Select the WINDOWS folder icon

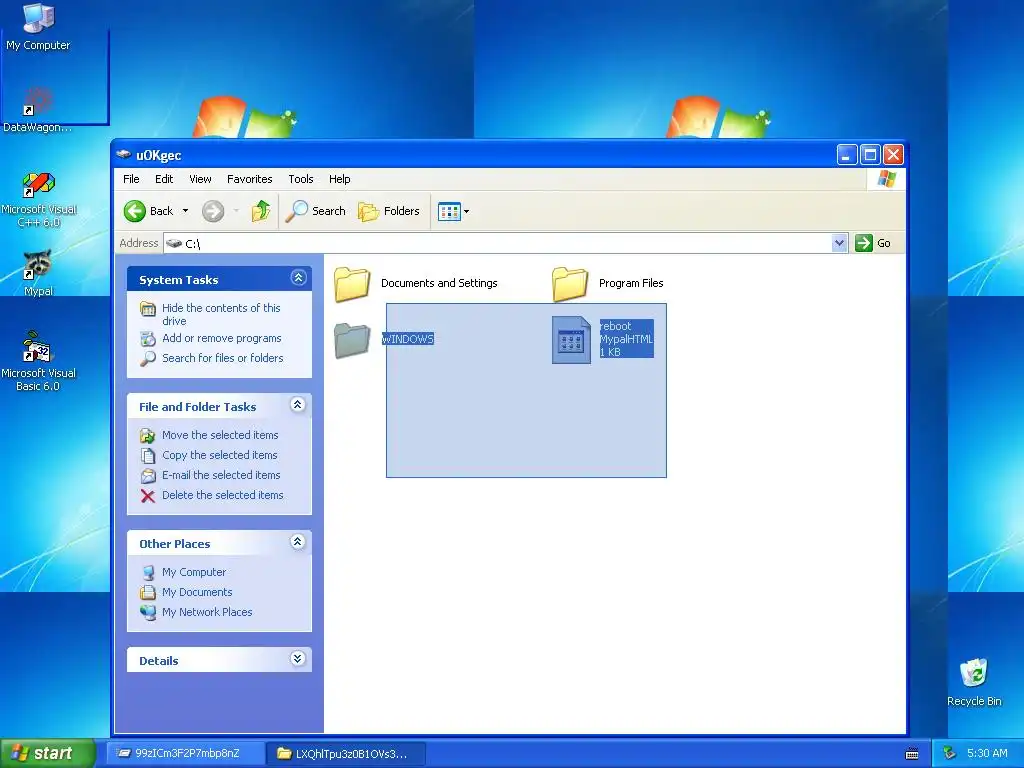[353, 340]
